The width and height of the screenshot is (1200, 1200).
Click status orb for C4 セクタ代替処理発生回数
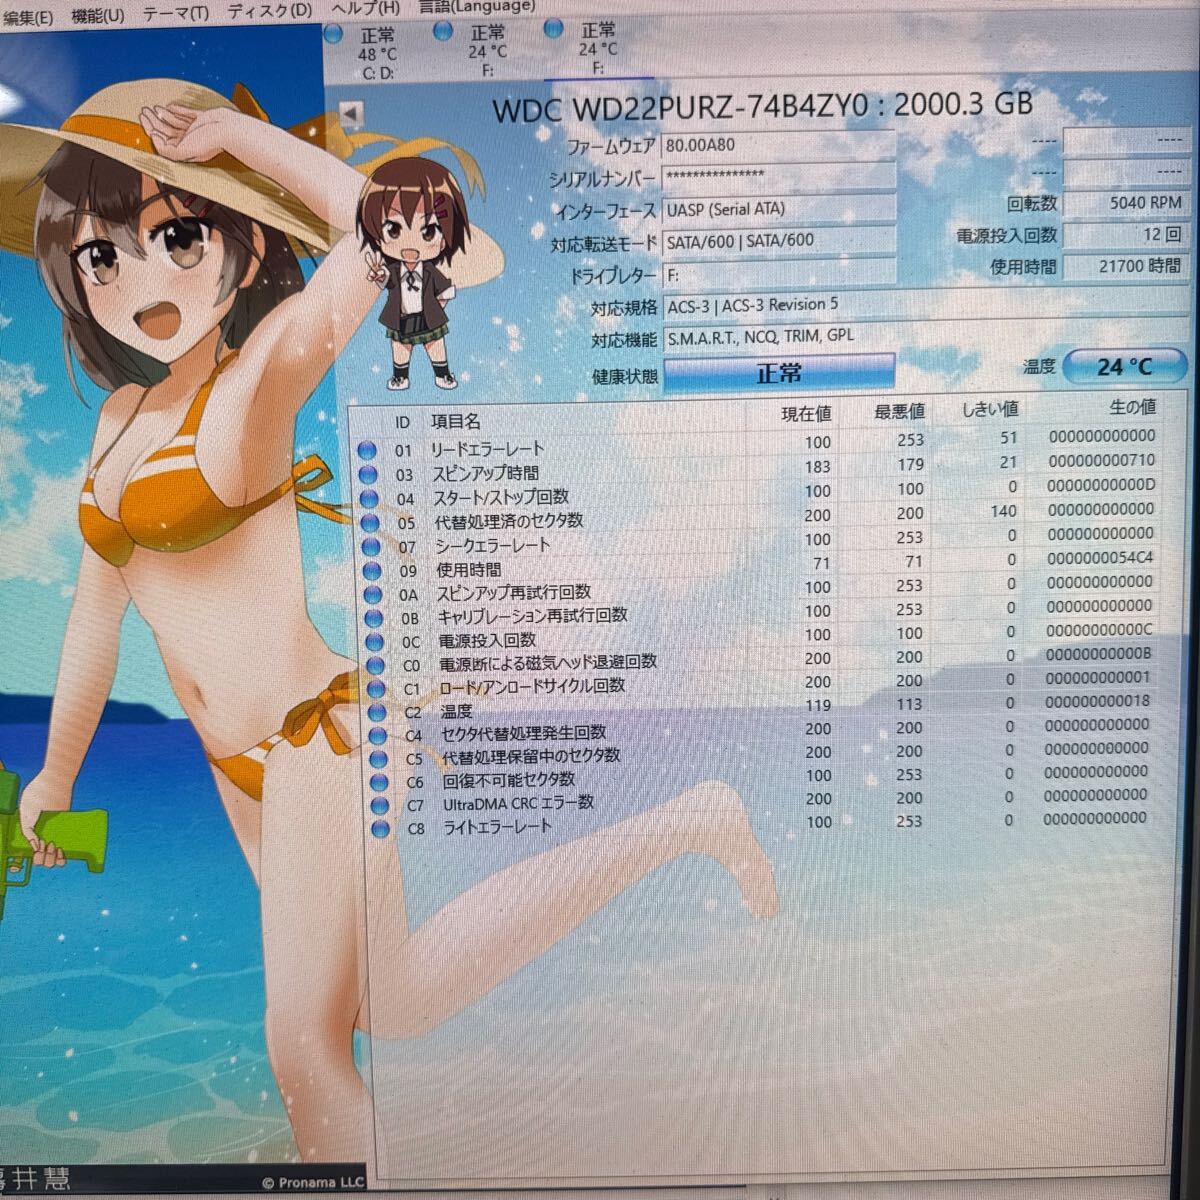[x=378, y=736]
